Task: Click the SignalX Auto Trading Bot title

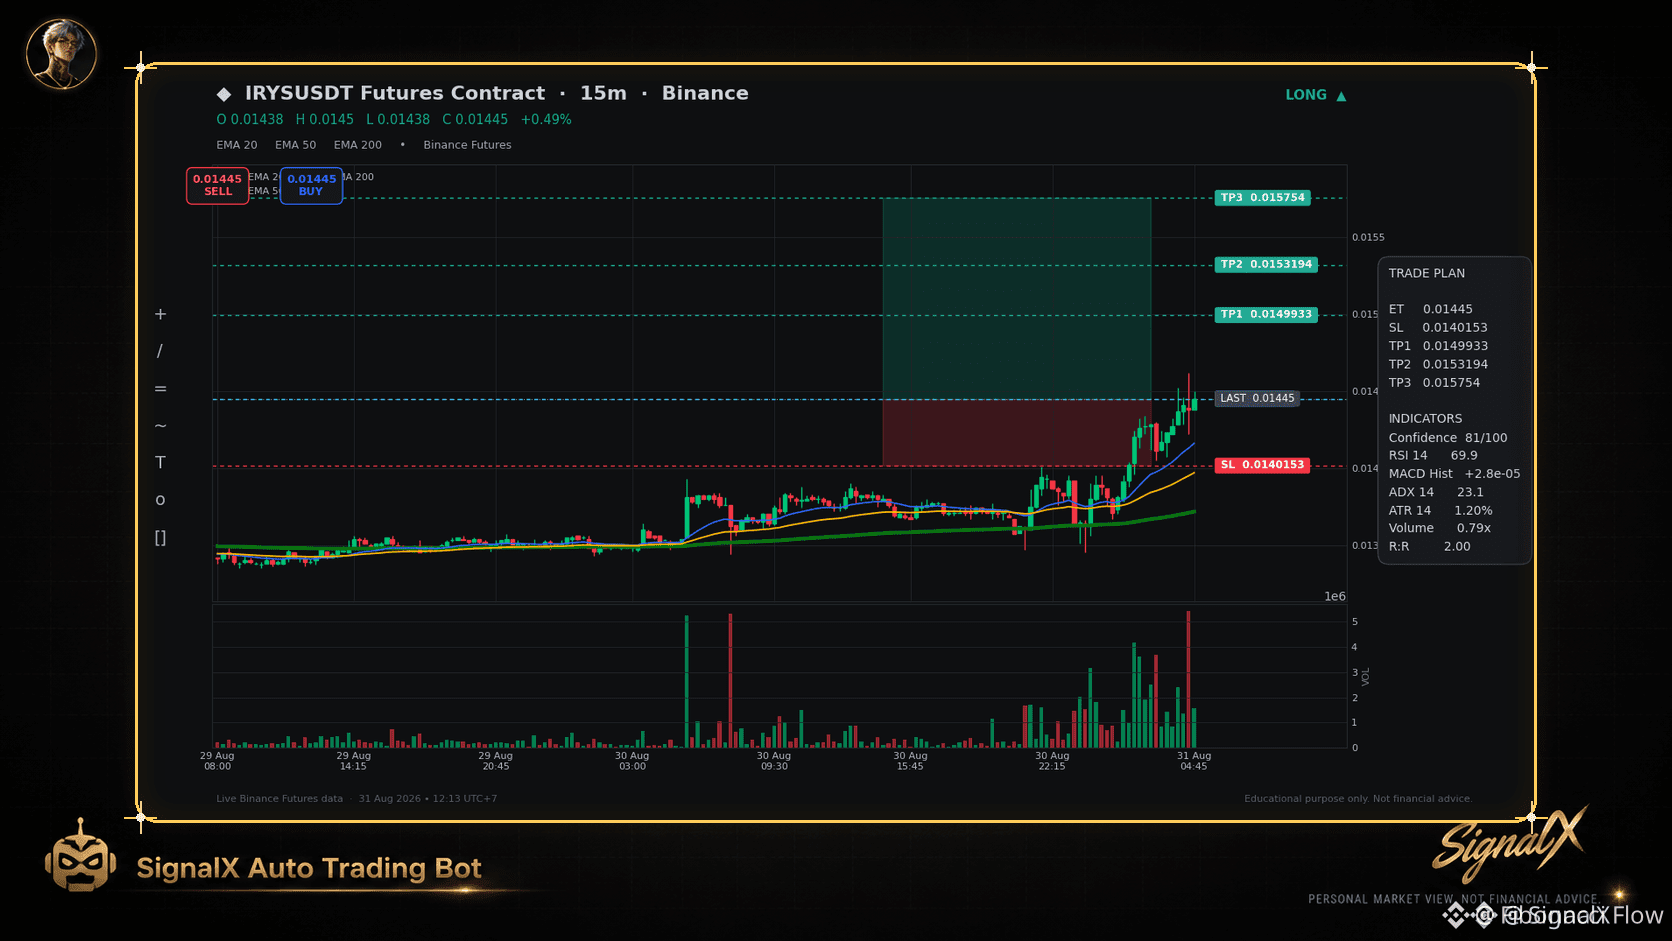Action: (x=309, y=868)
